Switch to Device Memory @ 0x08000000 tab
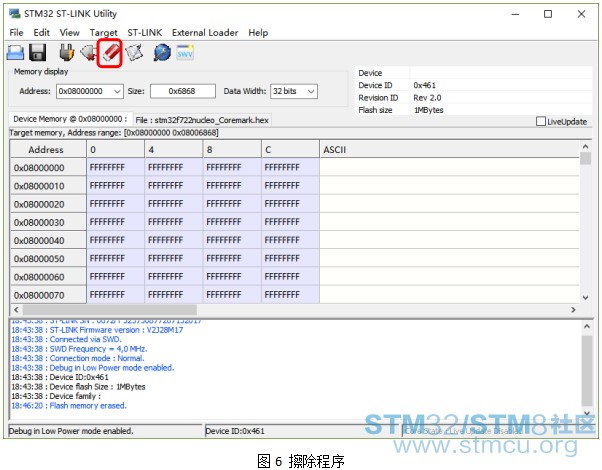The width and height of the screenshot is (602, 470). click(x=70, y=119)
